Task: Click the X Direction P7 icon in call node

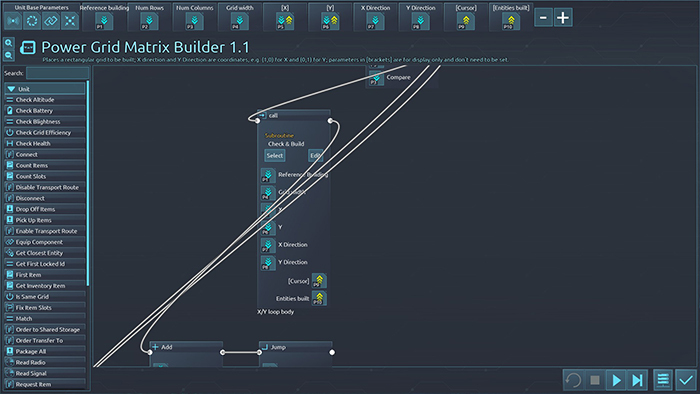Action: (268, 245)
